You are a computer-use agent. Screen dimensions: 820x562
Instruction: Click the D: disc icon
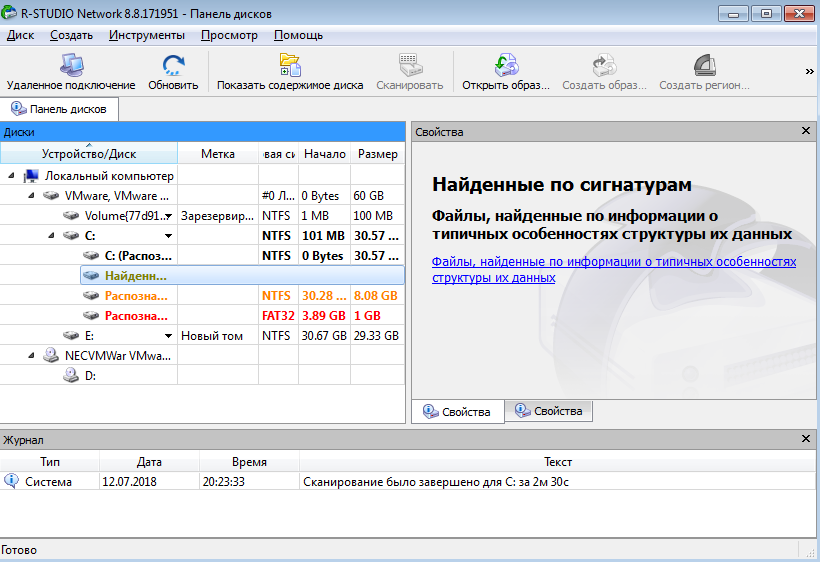tap(71, 375)
